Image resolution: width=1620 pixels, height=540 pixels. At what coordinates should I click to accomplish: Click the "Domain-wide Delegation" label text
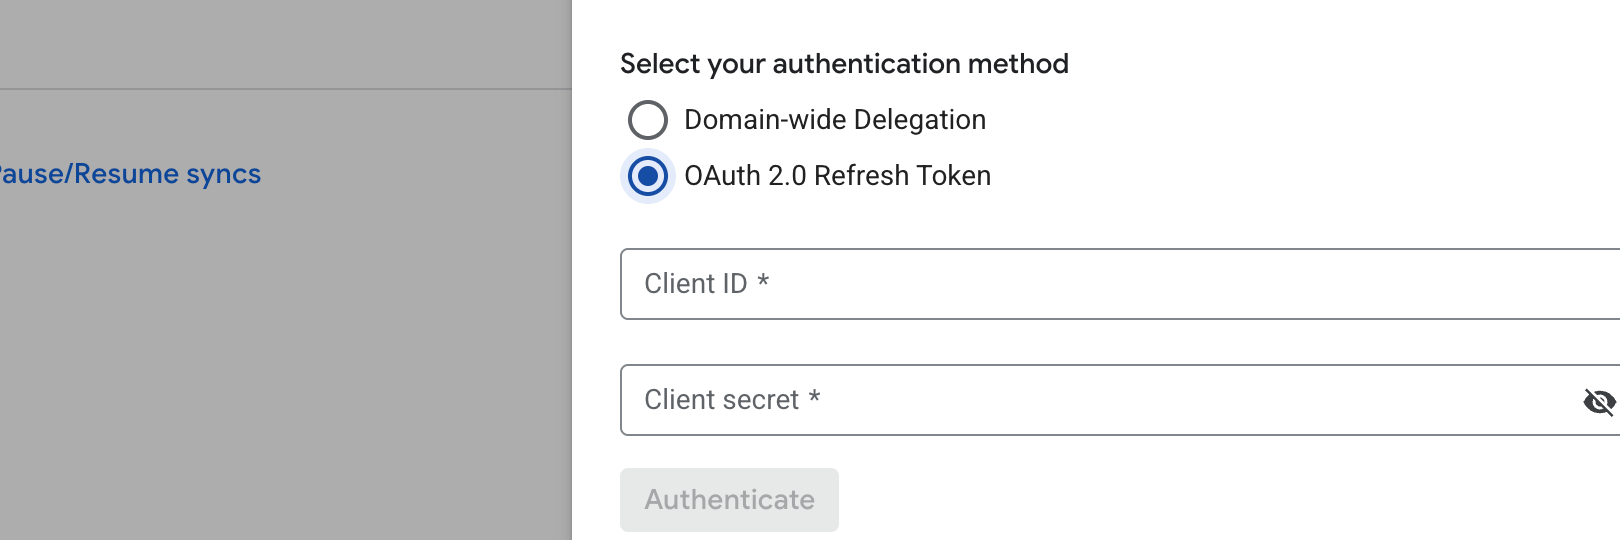[835, 120]
